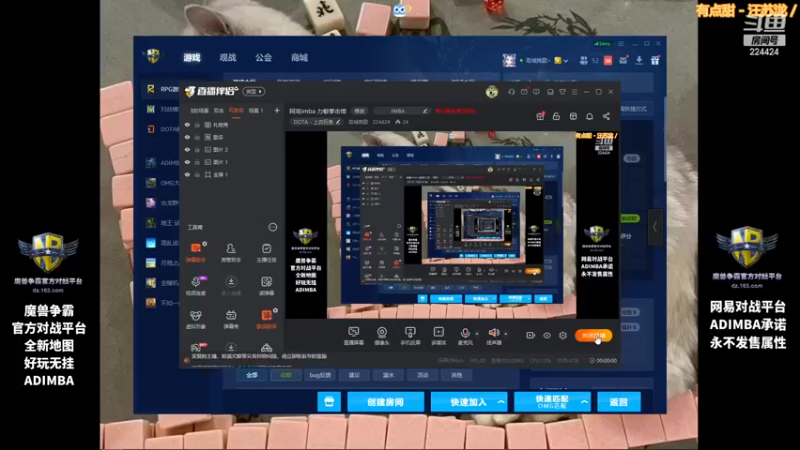The image size is (800, 450).
Task: Select the 场景 1 scene tab
Action: tap(256, 111)
